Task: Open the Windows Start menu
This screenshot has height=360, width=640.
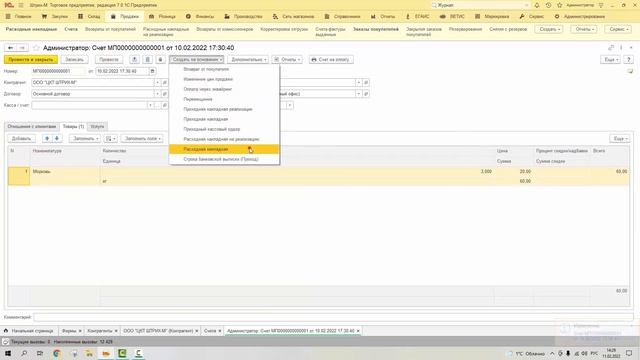Action: point(8,353)
